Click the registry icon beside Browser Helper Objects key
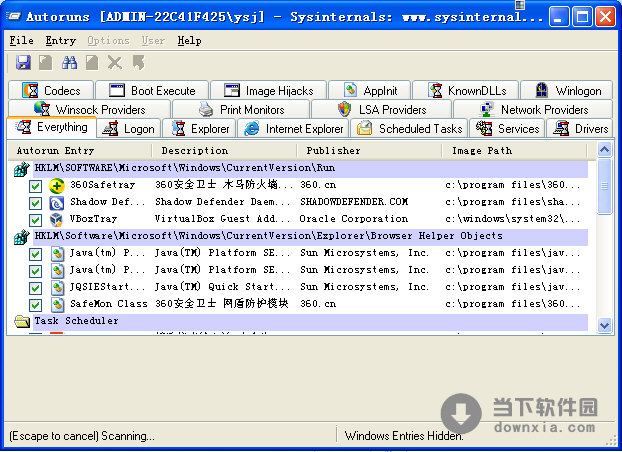The image size is (622, 452). click(22, 237)
